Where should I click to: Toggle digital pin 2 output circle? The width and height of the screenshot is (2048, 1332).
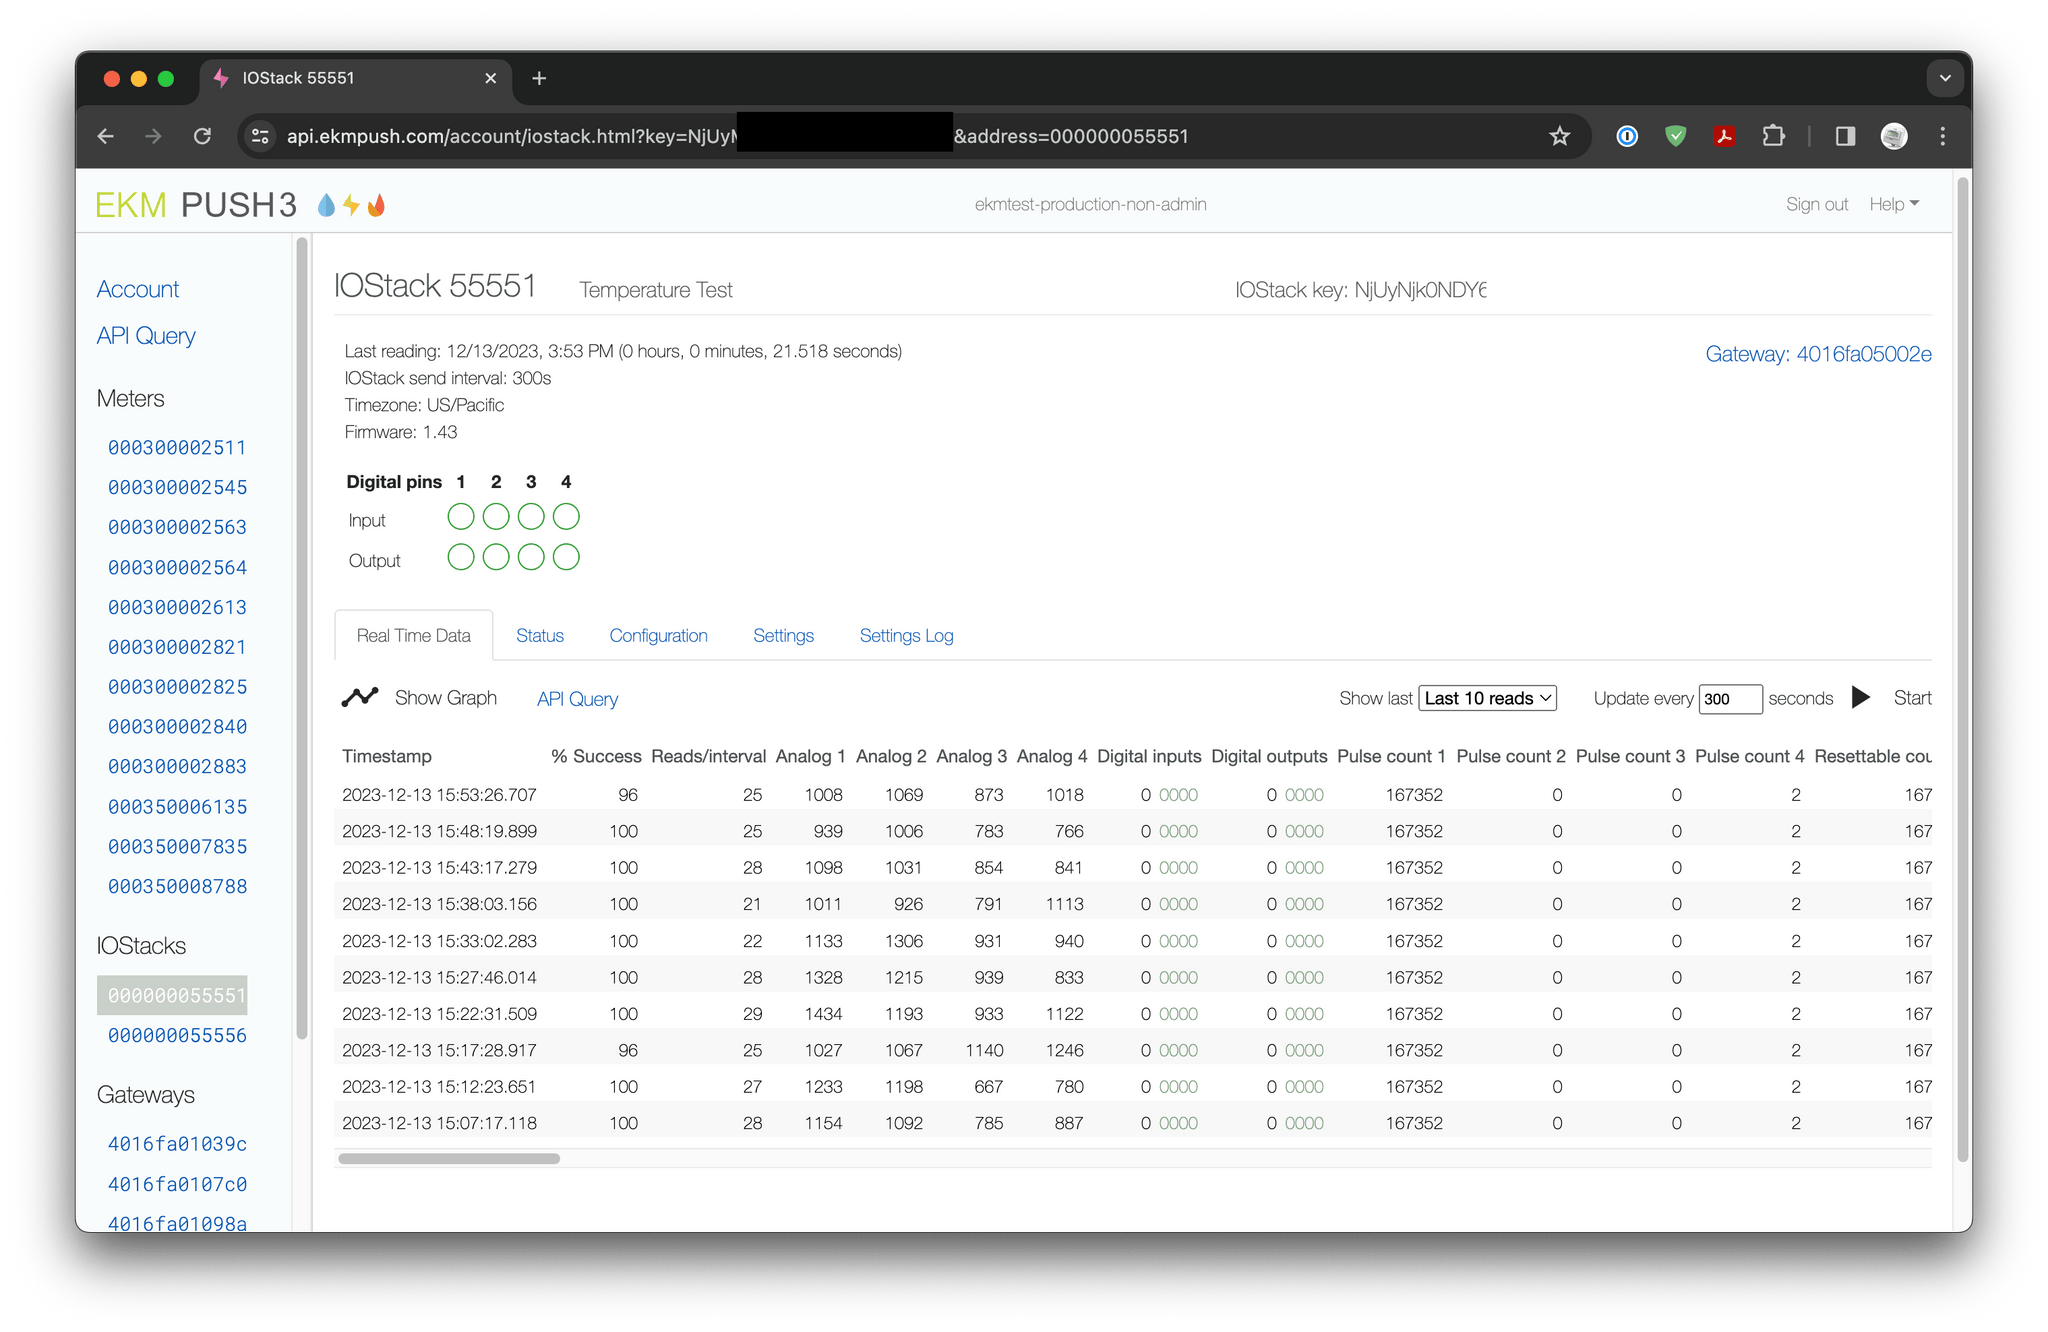click(496, 557)
